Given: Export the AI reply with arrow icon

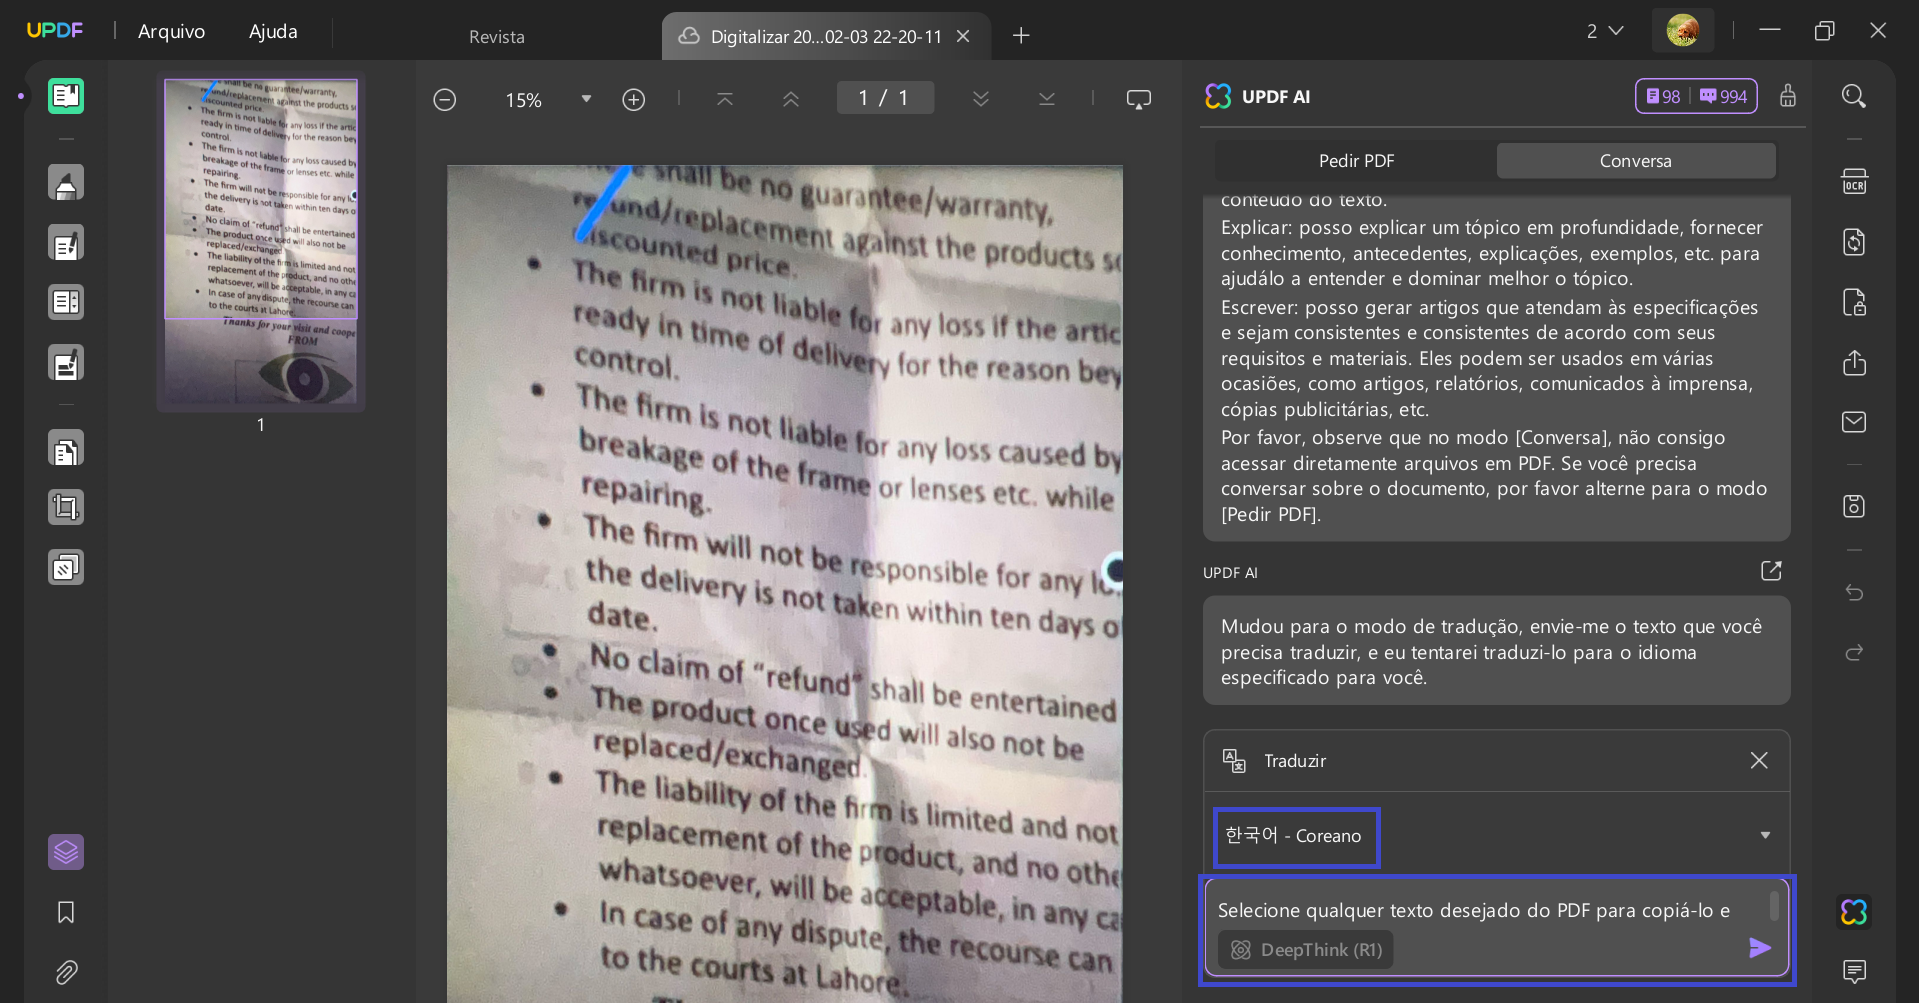Looking at the screenshot, I should click(x=1771, y=571).
